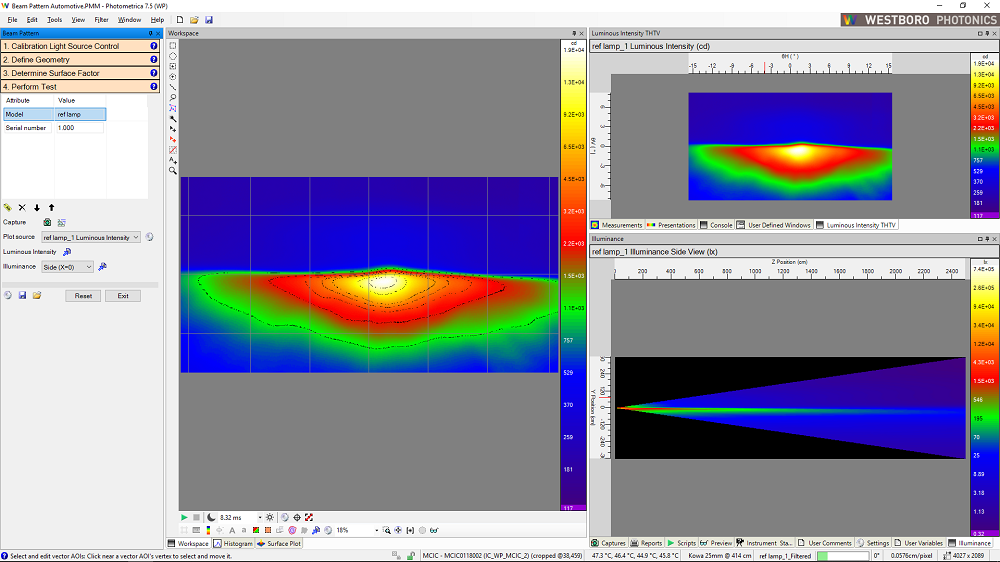Click the Illuminance Side View plot
Screen dimensions: 1000x562
click(x=790, y=408)
